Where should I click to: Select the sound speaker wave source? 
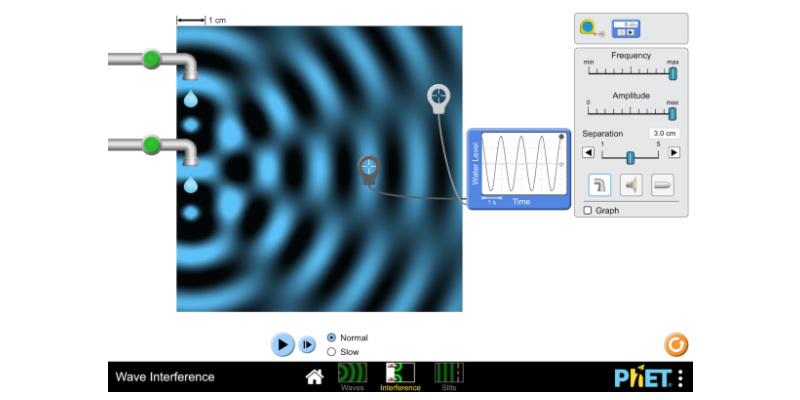(x=631, y=185)
